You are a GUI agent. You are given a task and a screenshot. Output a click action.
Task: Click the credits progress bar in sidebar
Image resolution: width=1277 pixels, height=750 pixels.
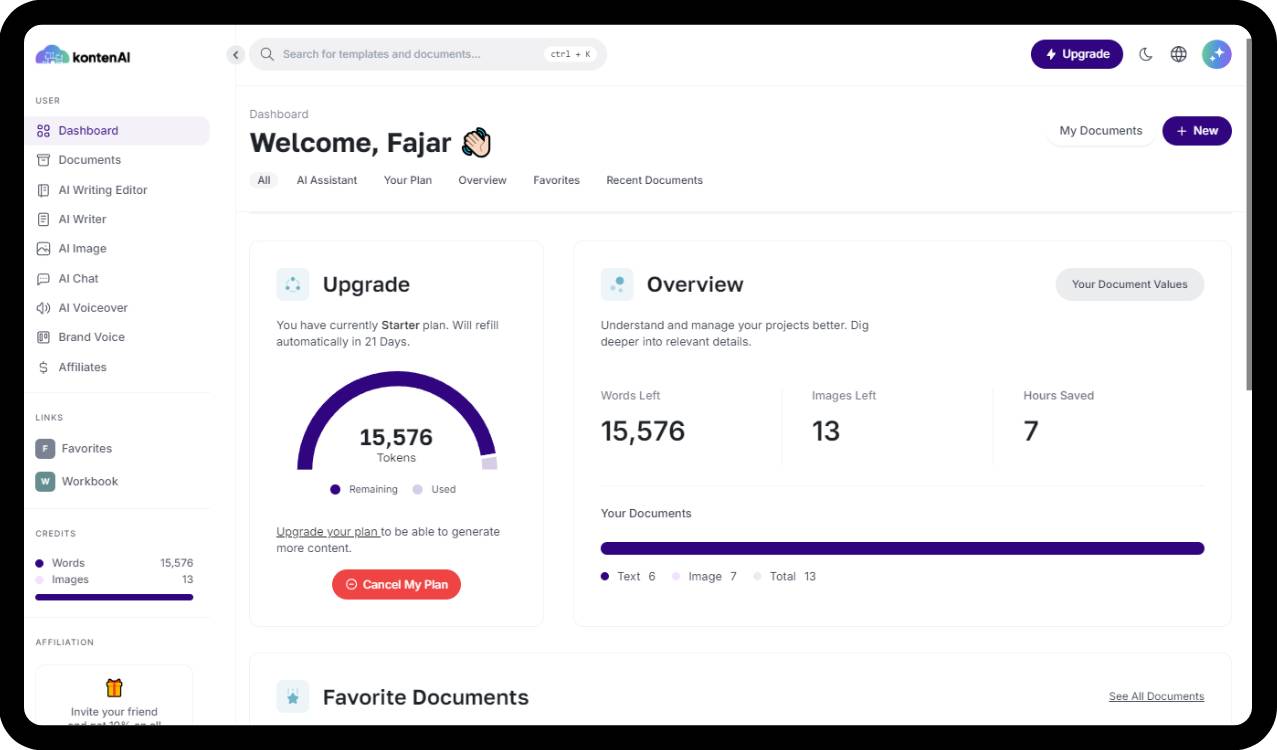[114, 597]
